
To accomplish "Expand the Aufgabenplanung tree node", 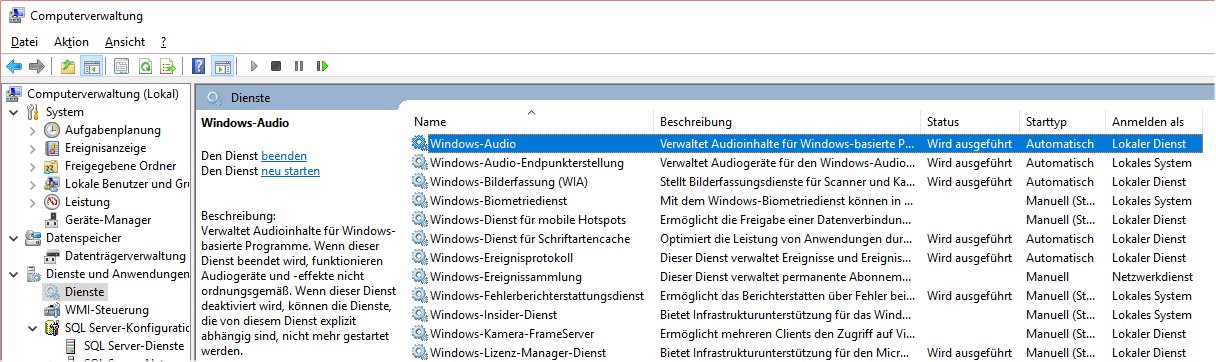I will tap(32, 130).
